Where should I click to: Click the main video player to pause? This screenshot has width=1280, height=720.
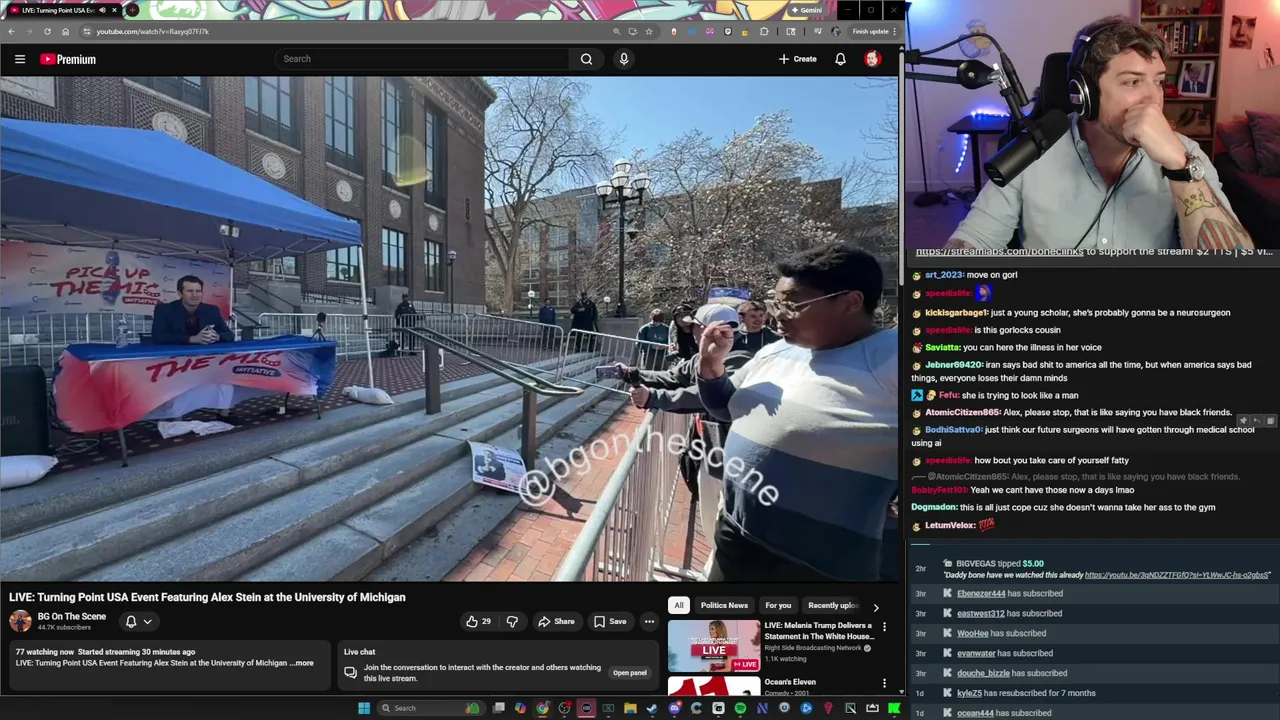point(449,329)
